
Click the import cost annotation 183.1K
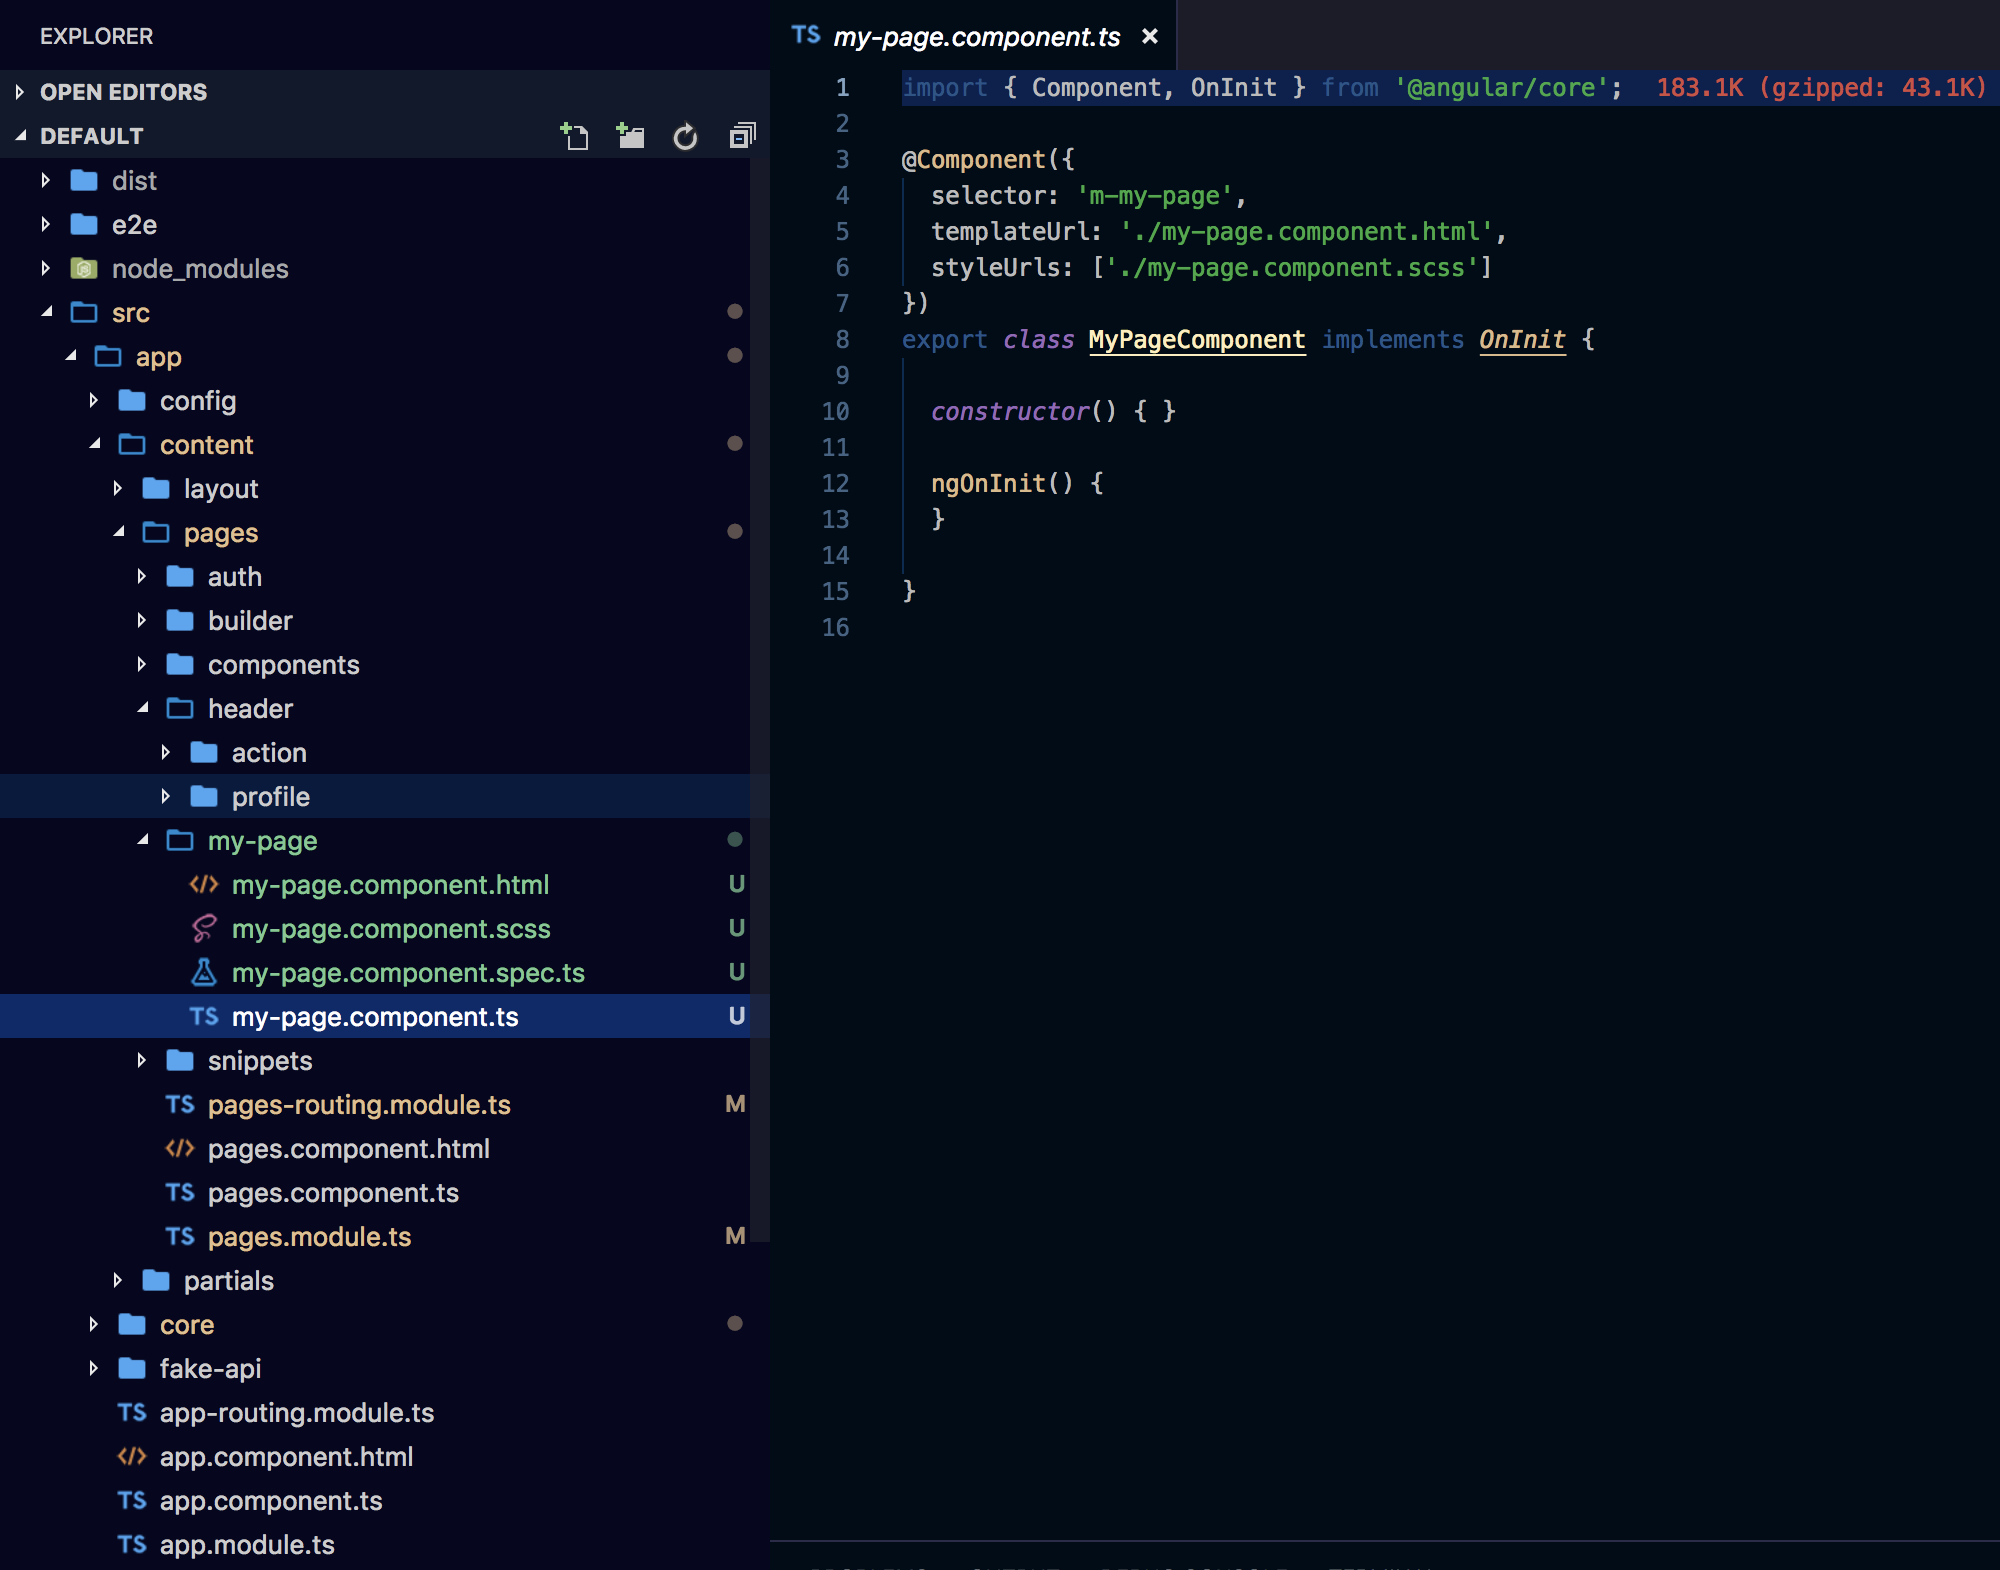pos(1820,88)
